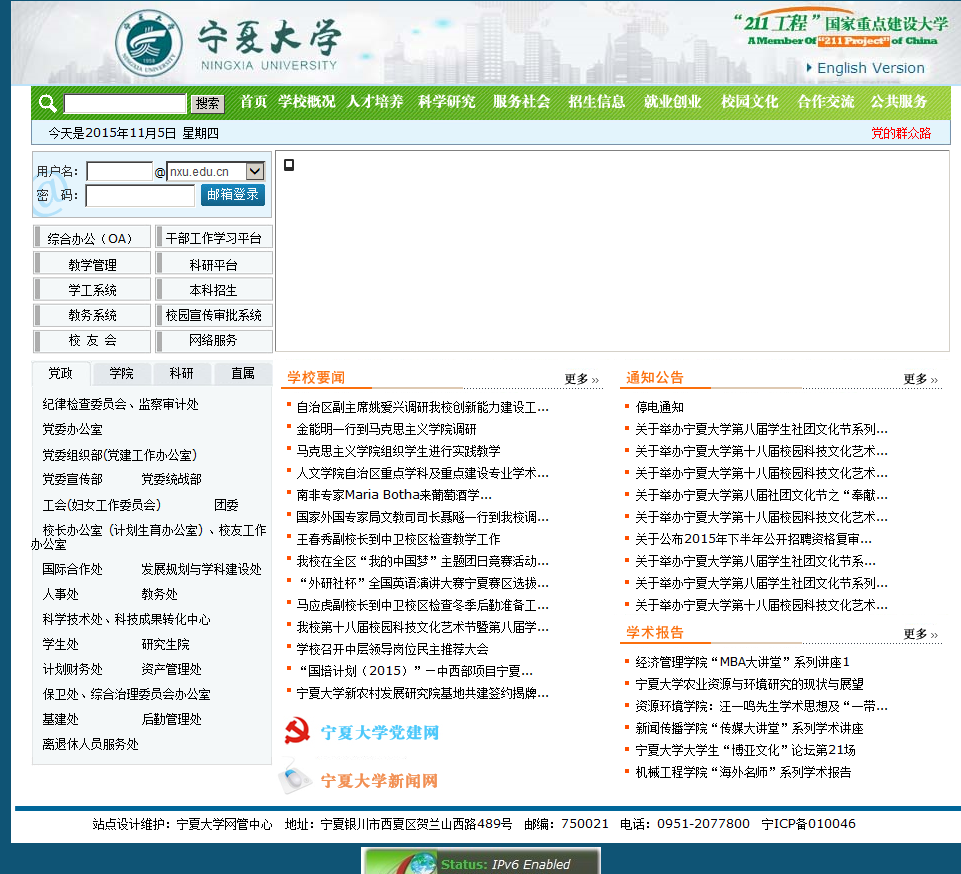Click the English Version link
The width and height of the screenshot is (961, 874).
(870, 68)
